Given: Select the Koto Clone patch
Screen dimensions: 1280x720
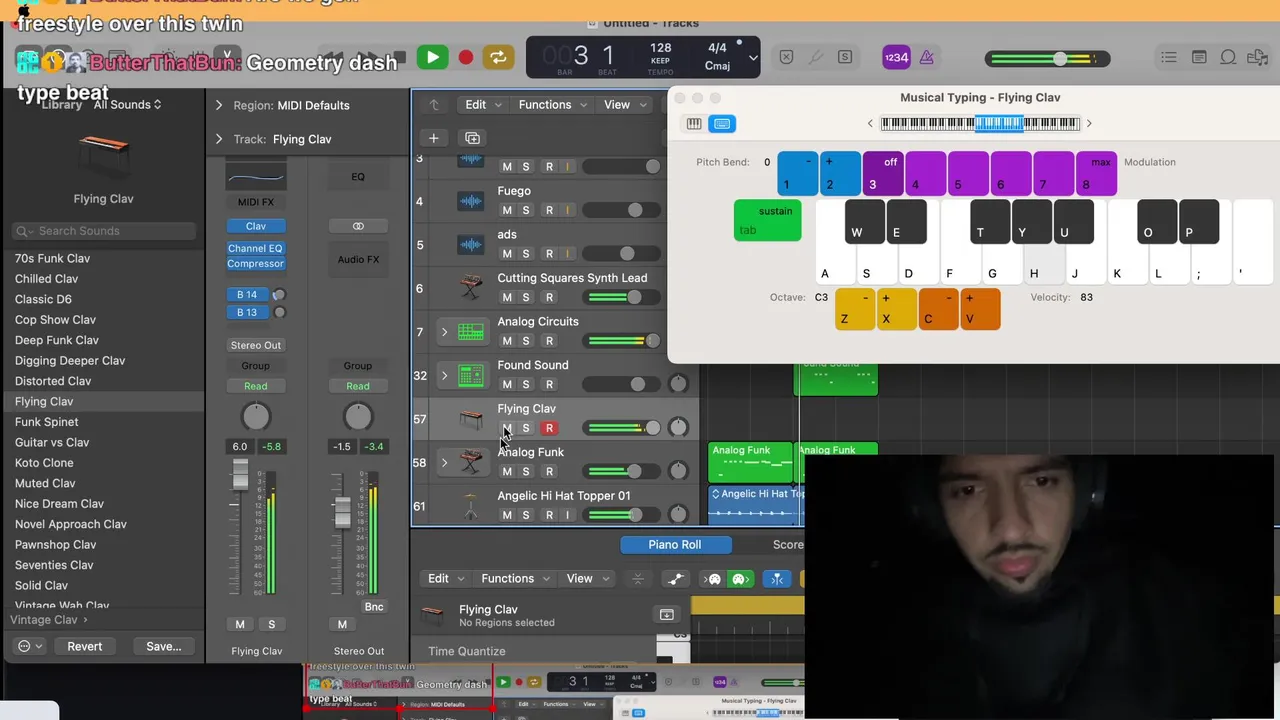Looking at the screenshot, I should [x=44, y=463].
